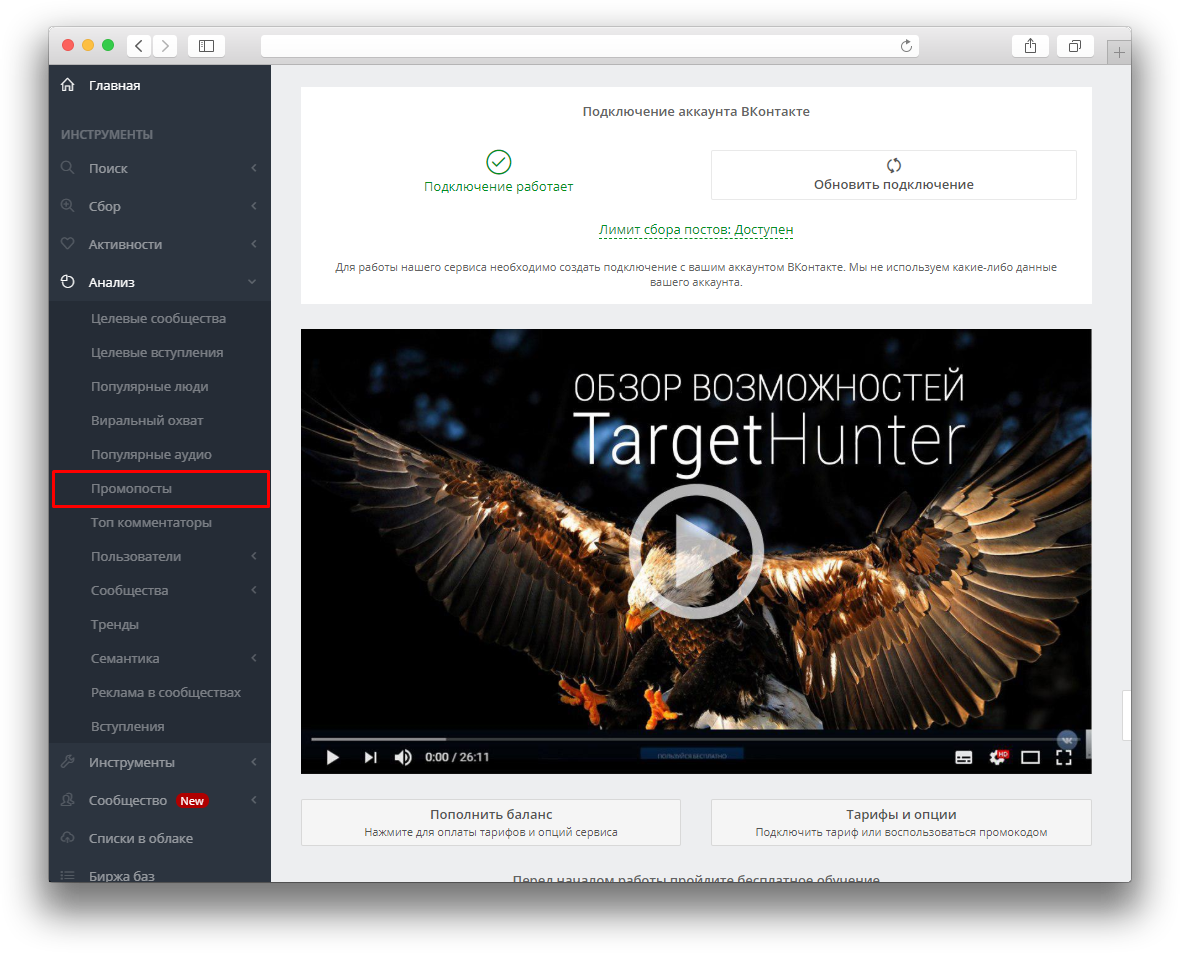
Task: Open Лимит сбора постов: Доступен link
Action: tap(695, 230)
